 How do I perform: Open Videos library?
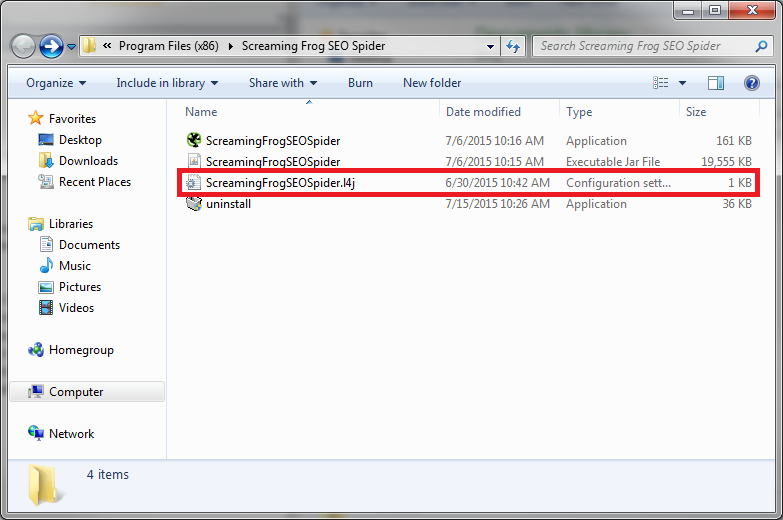[x=76, y=308]
